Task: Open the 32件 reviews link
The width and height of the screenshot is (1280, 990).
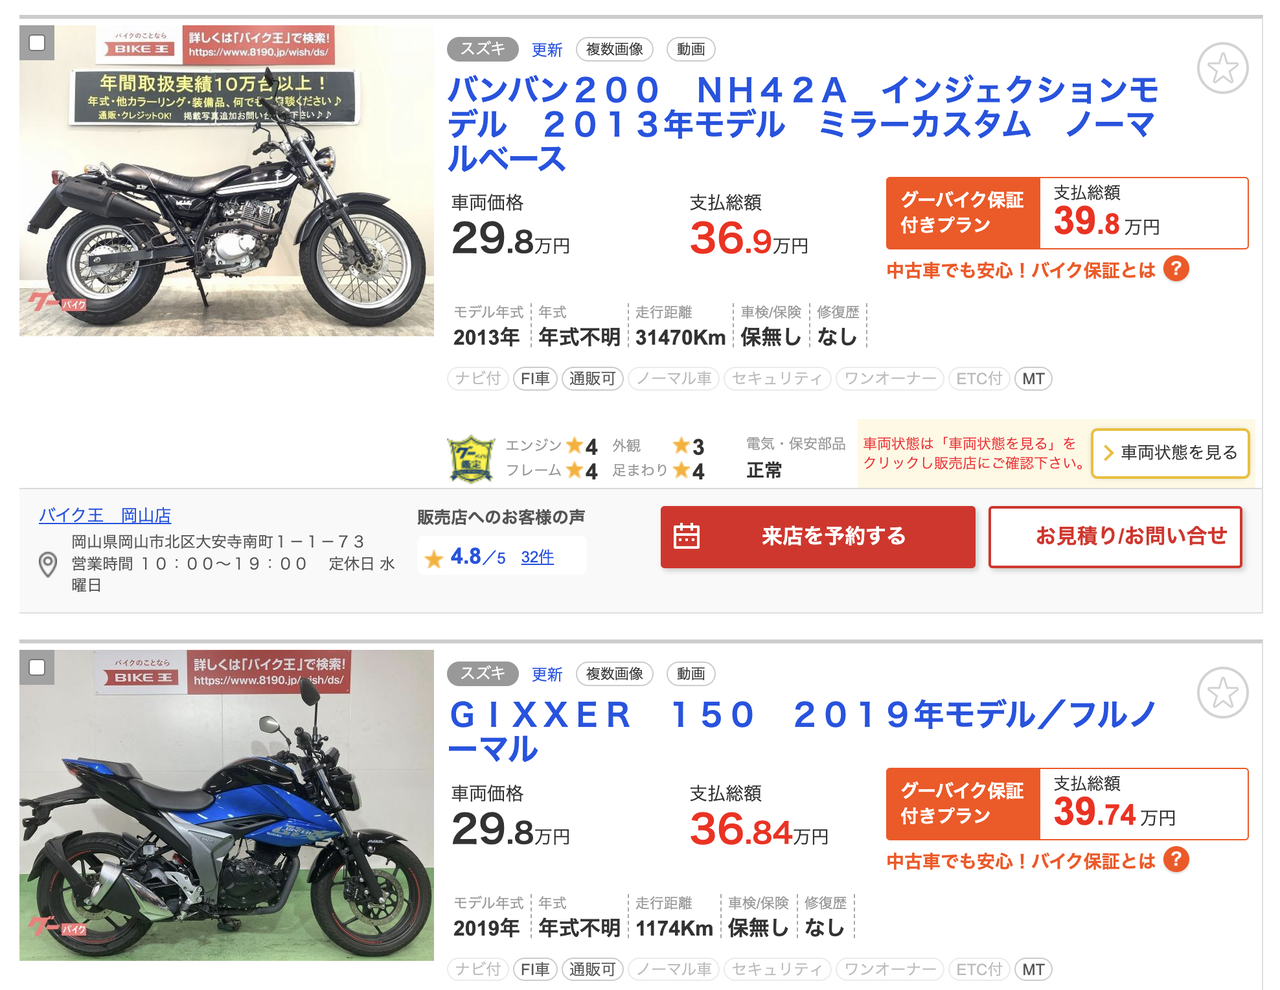Action: [537, 557]
